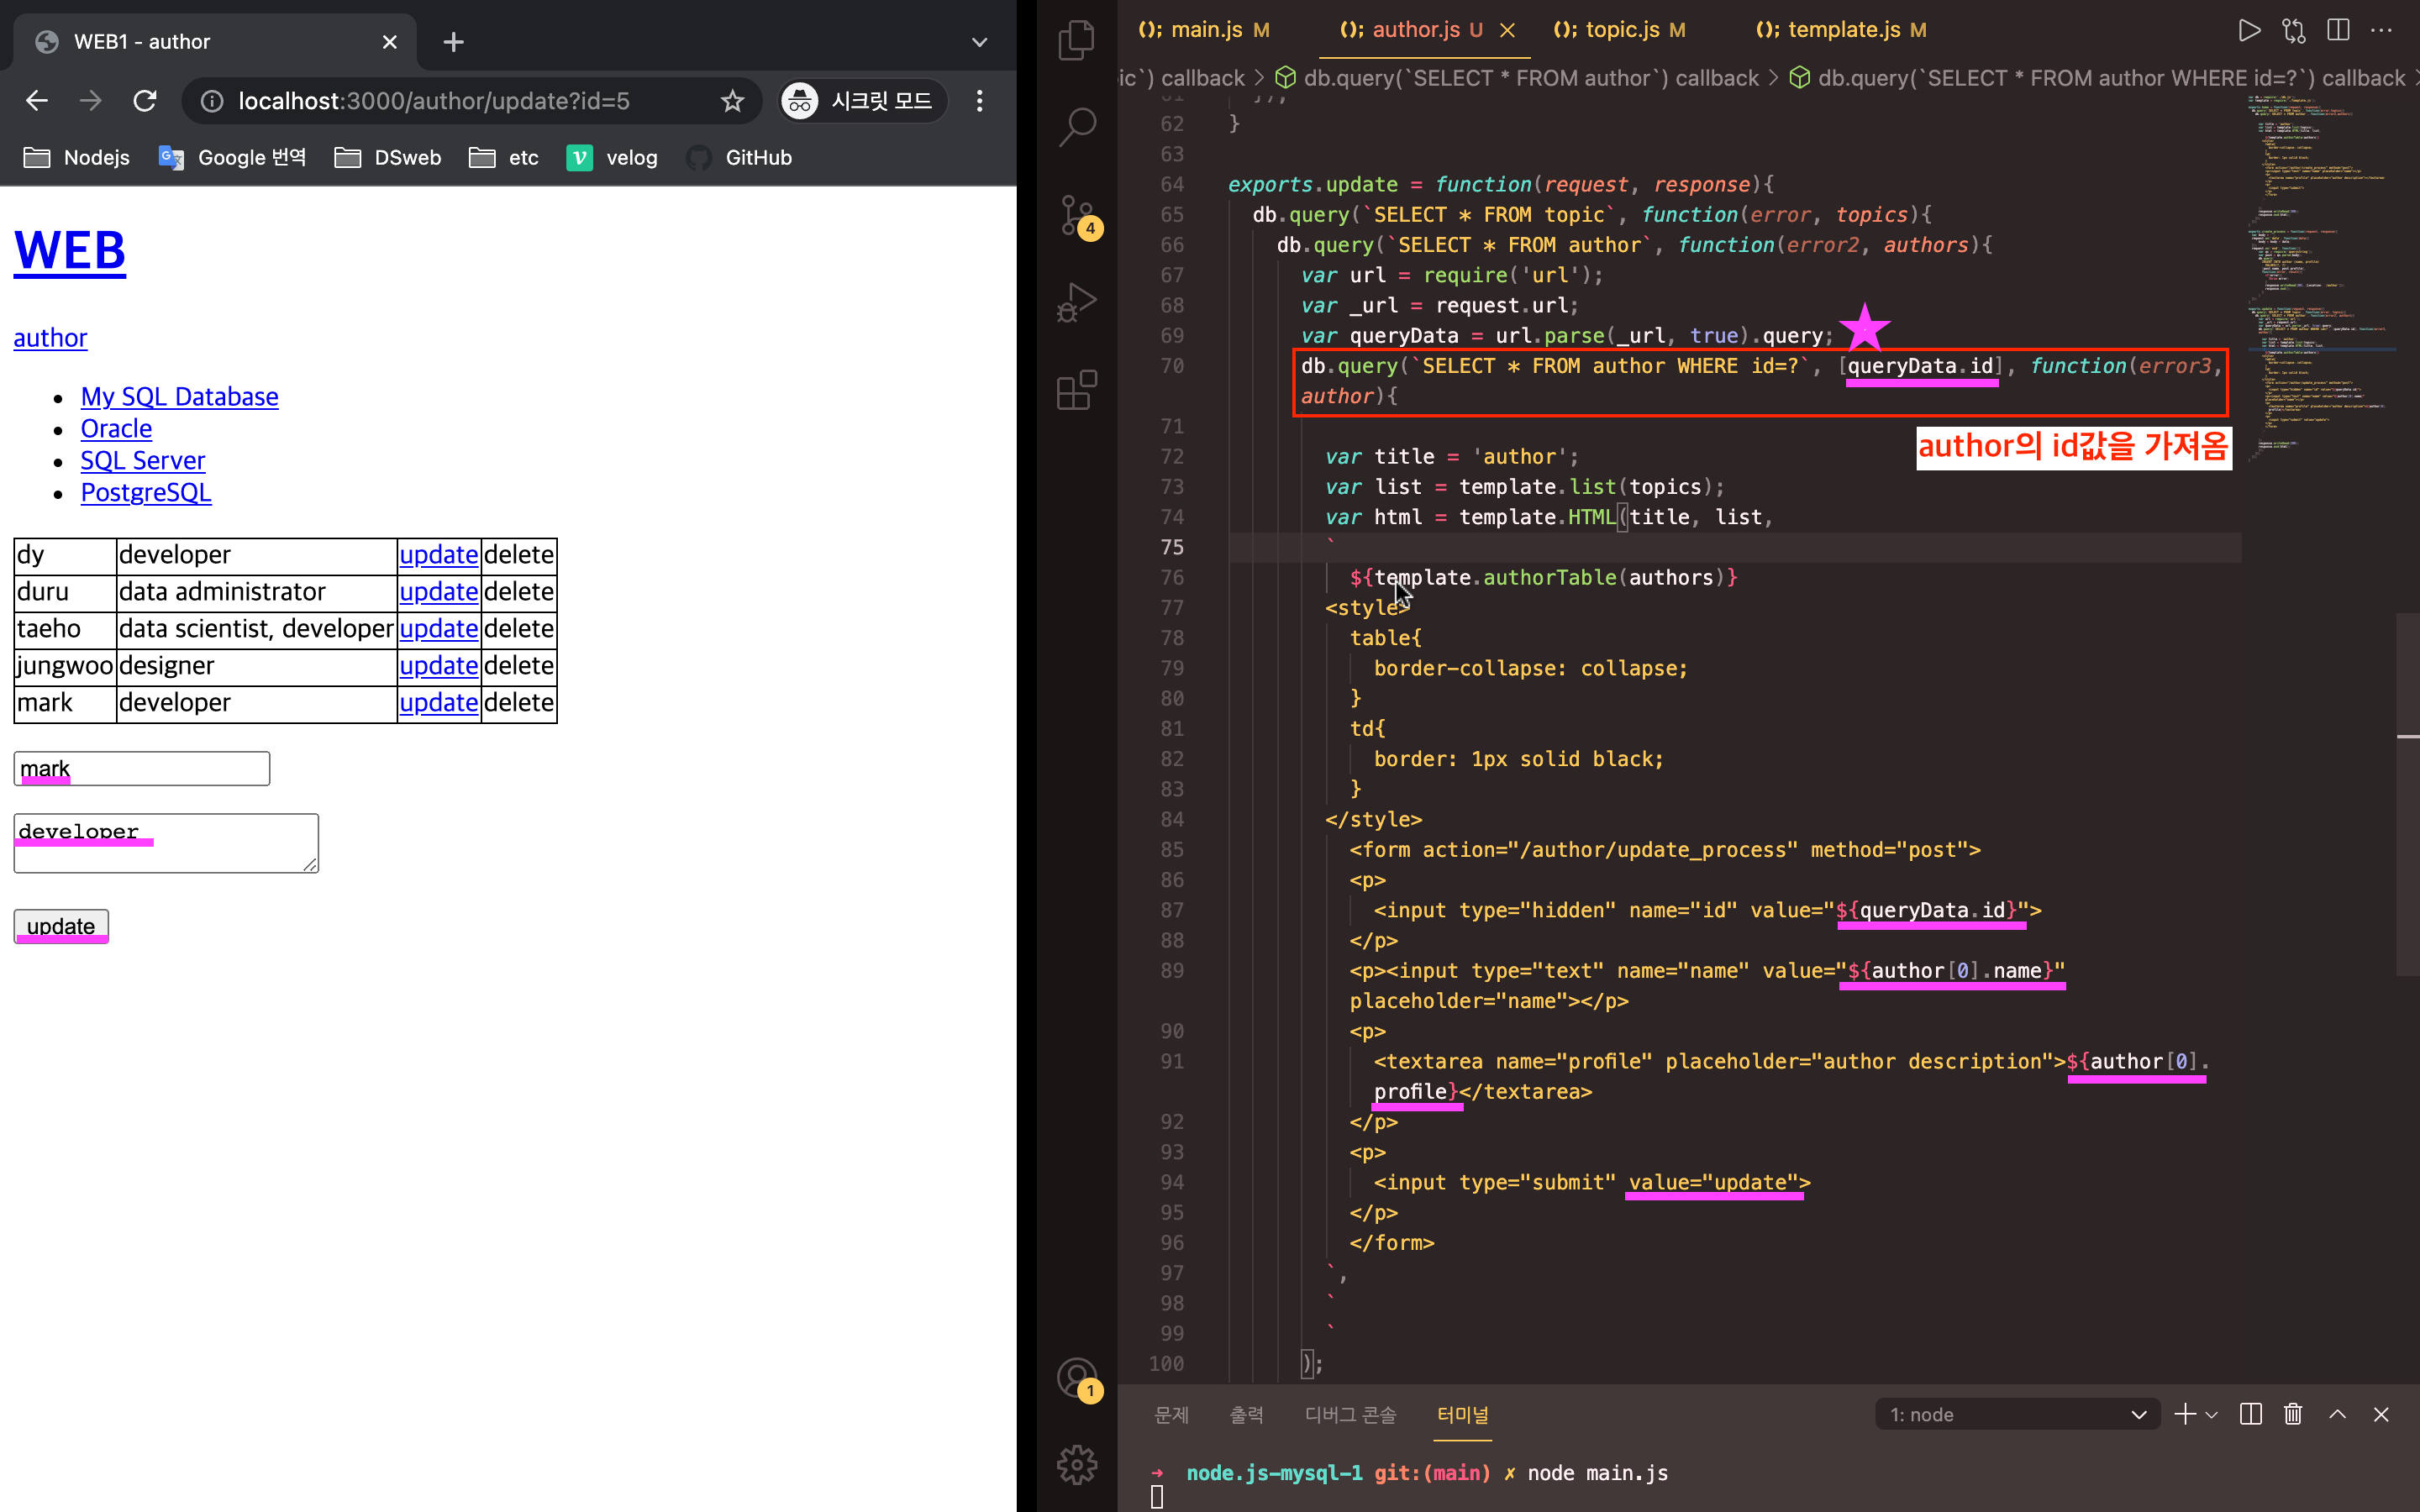Kill terminal with trash icon
Image resolution: width=2420 pixels, height=1512 pixels.
click(2293, 1414)
